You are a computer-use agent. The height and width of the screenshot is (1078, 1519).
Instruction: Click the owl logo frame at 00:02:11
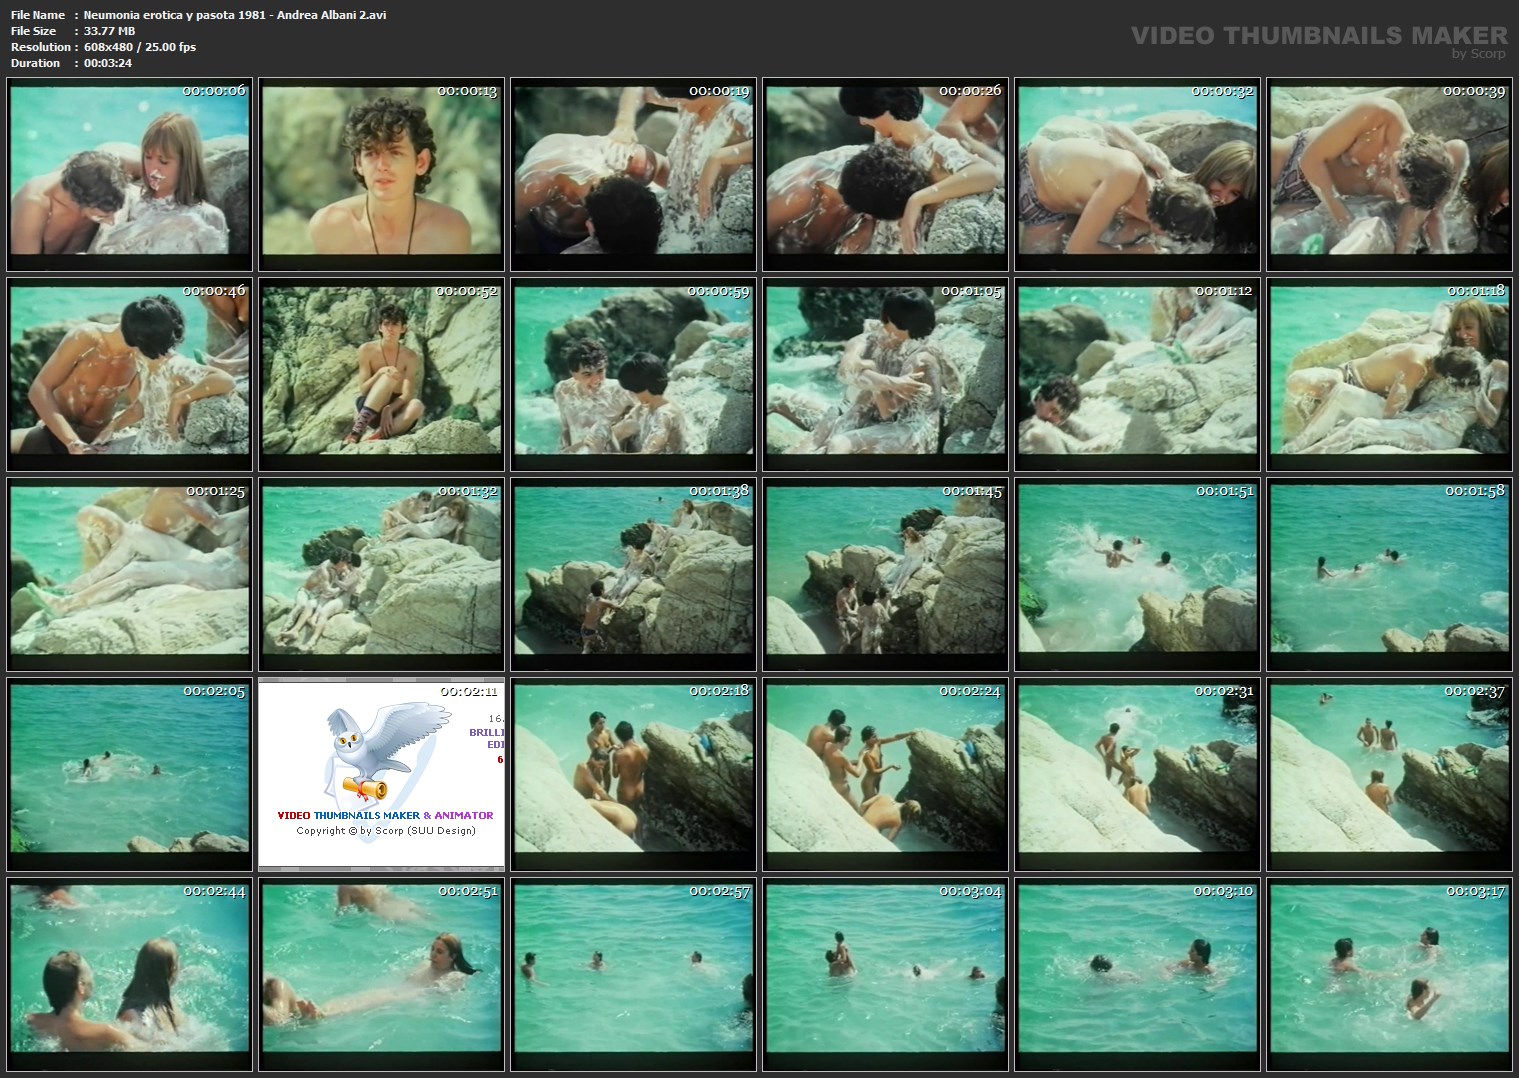(x=382, y=775)
